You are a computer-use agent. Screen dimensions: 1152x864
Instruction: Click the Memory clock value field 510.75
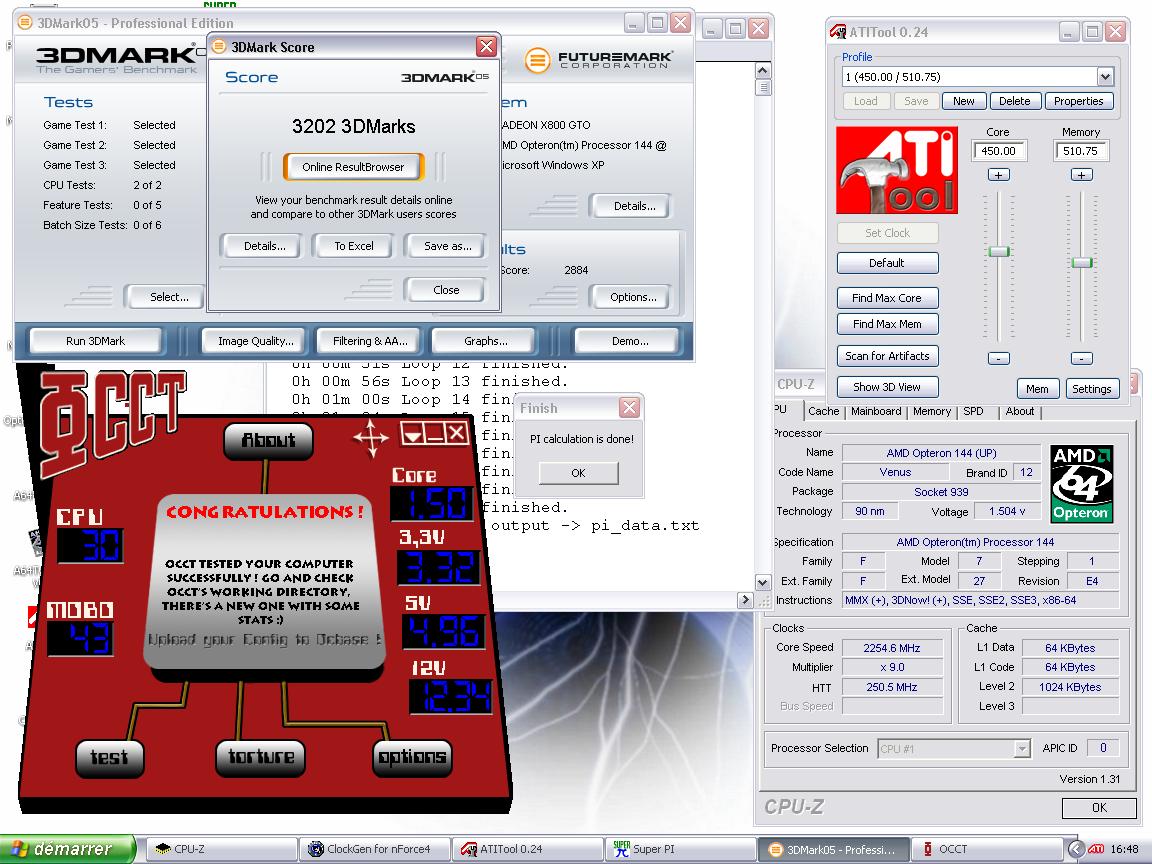coord(1081,151)
